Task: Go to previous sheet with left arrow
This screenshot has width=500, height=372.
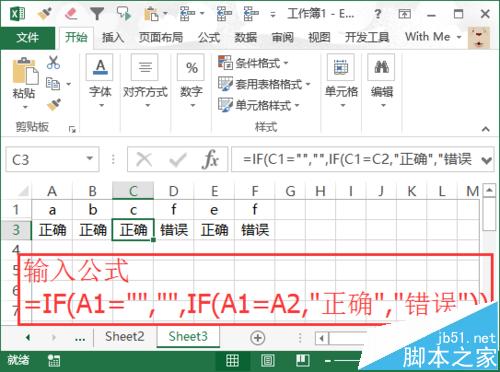Action: pos(28,338)
